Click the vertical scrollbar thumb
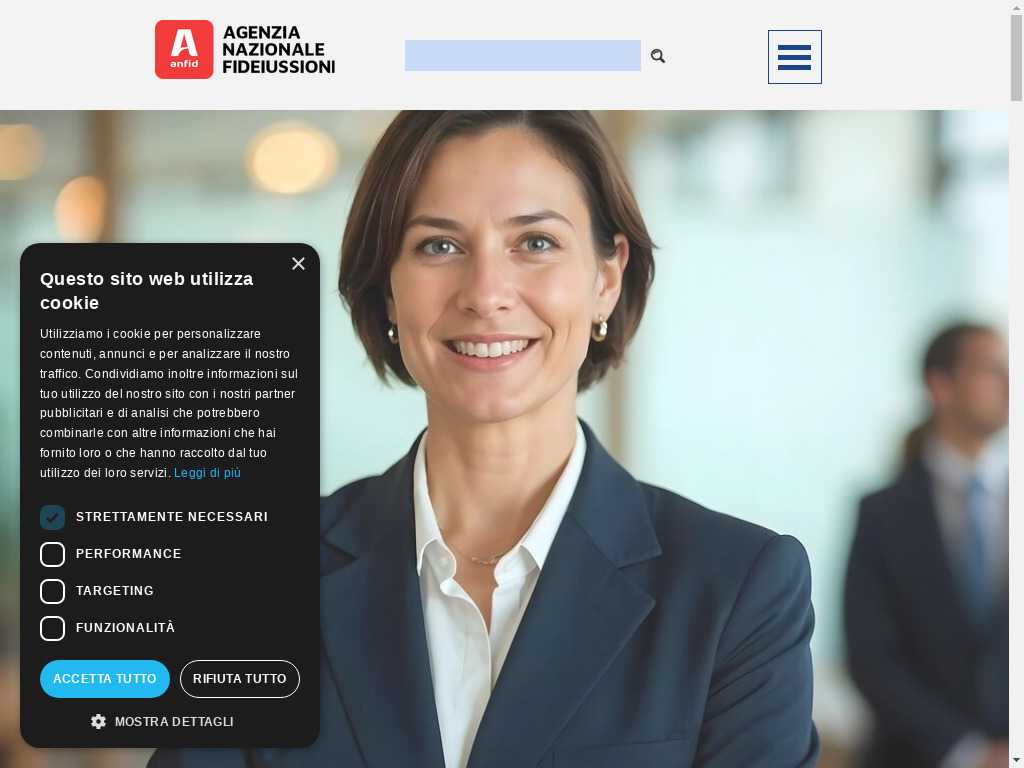The height and width of the screenshot is (768, 1024). click(x=1016, y=57)
